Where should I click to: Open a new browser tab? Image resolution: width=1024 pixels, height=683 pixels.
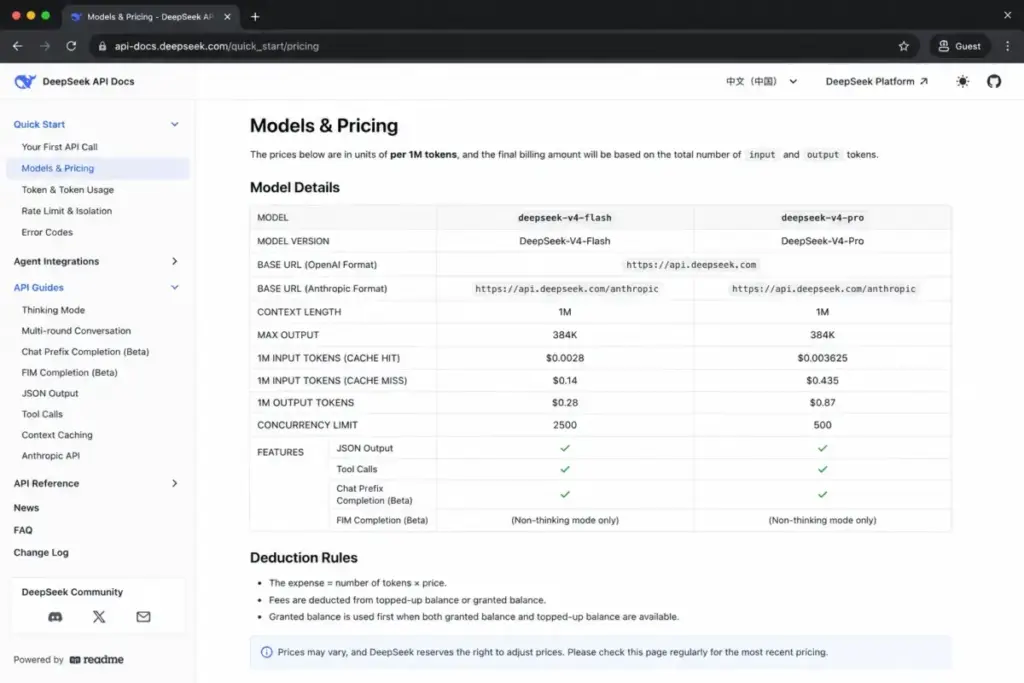pyautogui.click(x=255, y=16)
